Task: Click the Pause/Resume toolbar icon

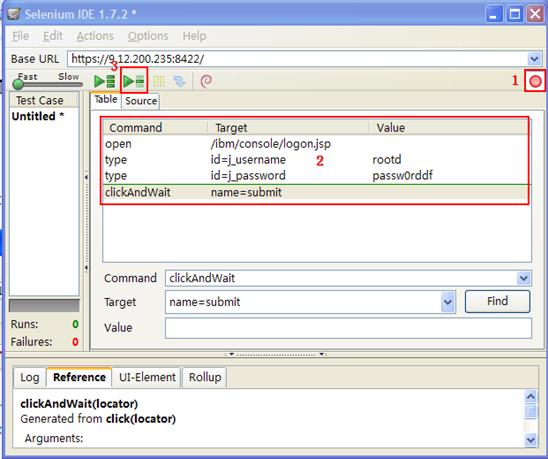Action: tap(159, 81)
